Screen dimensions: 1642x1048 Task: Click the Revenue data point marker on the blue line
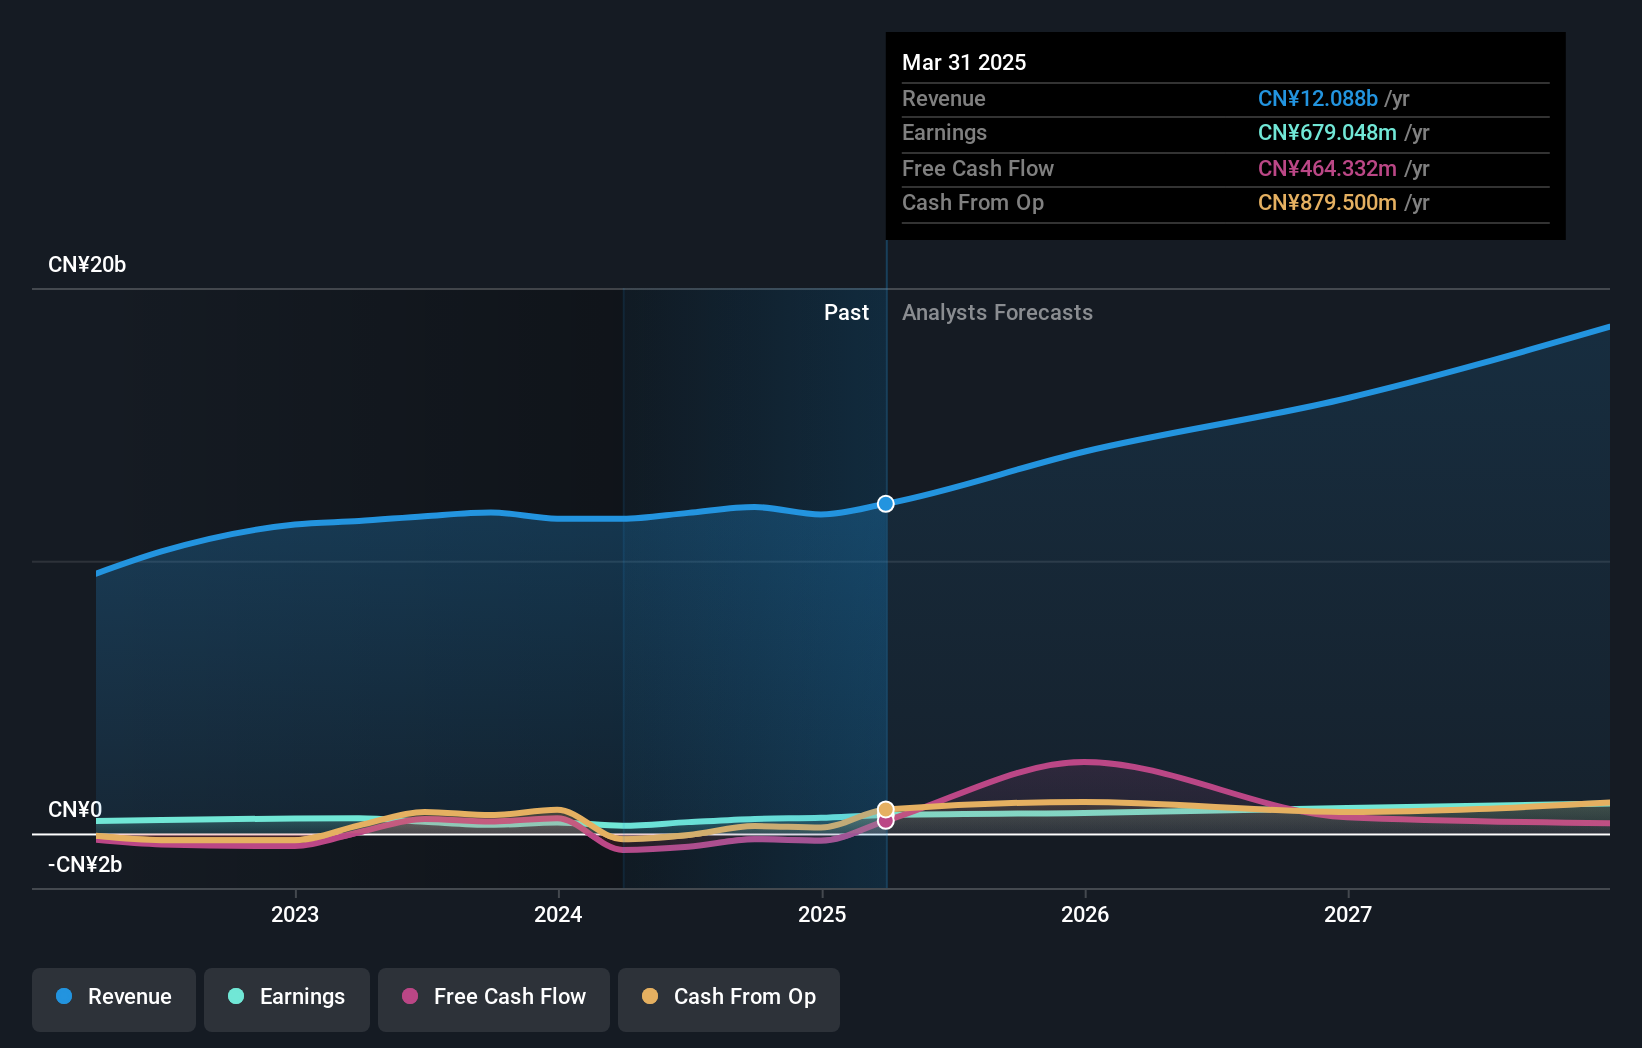tap(886, 504)
